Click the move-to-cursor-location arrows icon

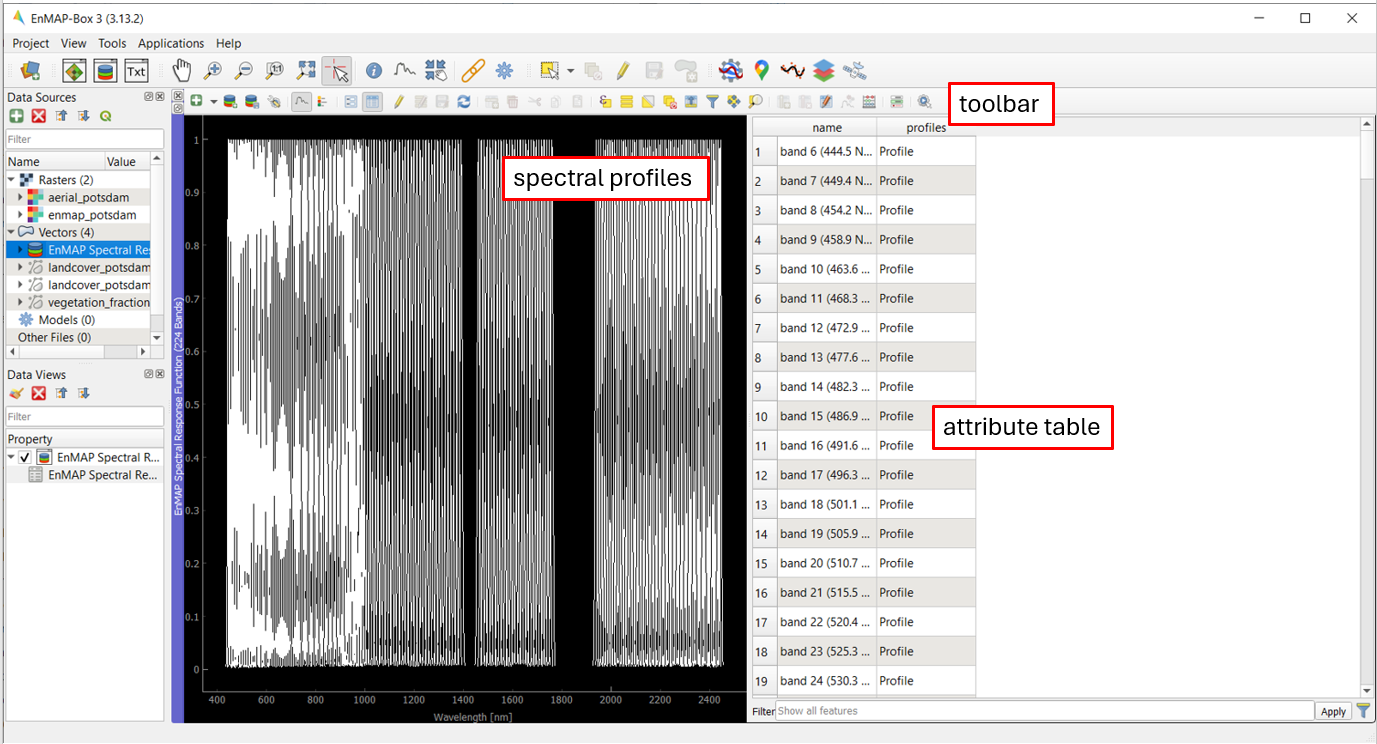[x=436, y=70]
